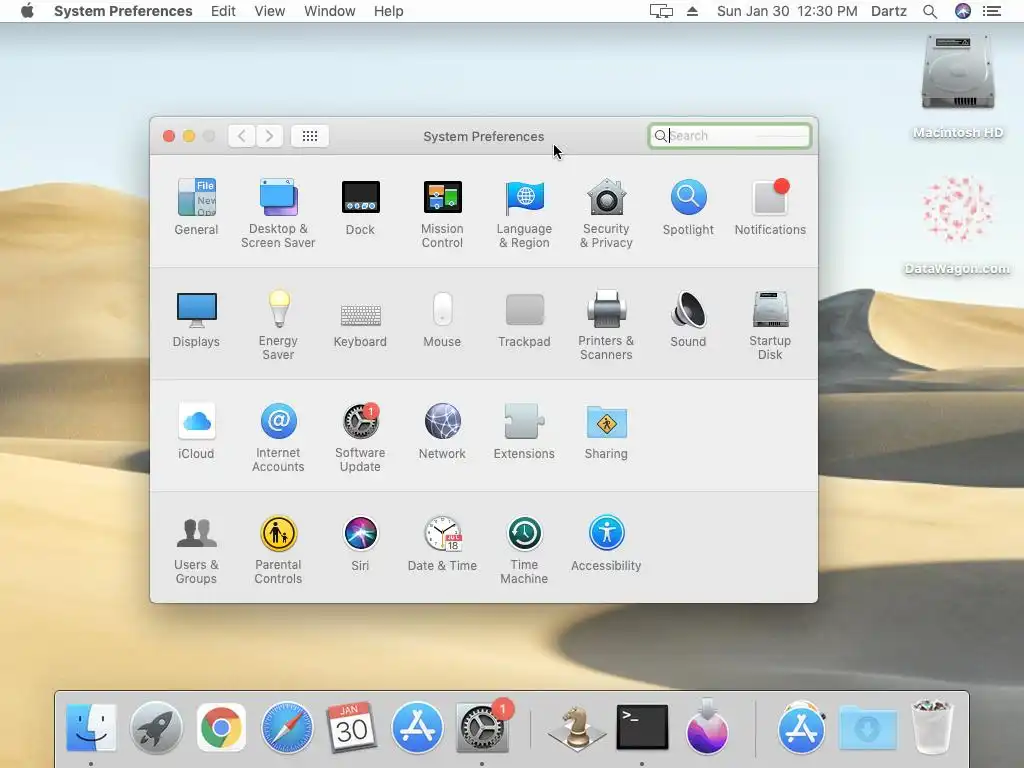The width and height of the screenshot is (1024, 768).
Task: Open the App Store icon beside Calendar
Action: 417,727
